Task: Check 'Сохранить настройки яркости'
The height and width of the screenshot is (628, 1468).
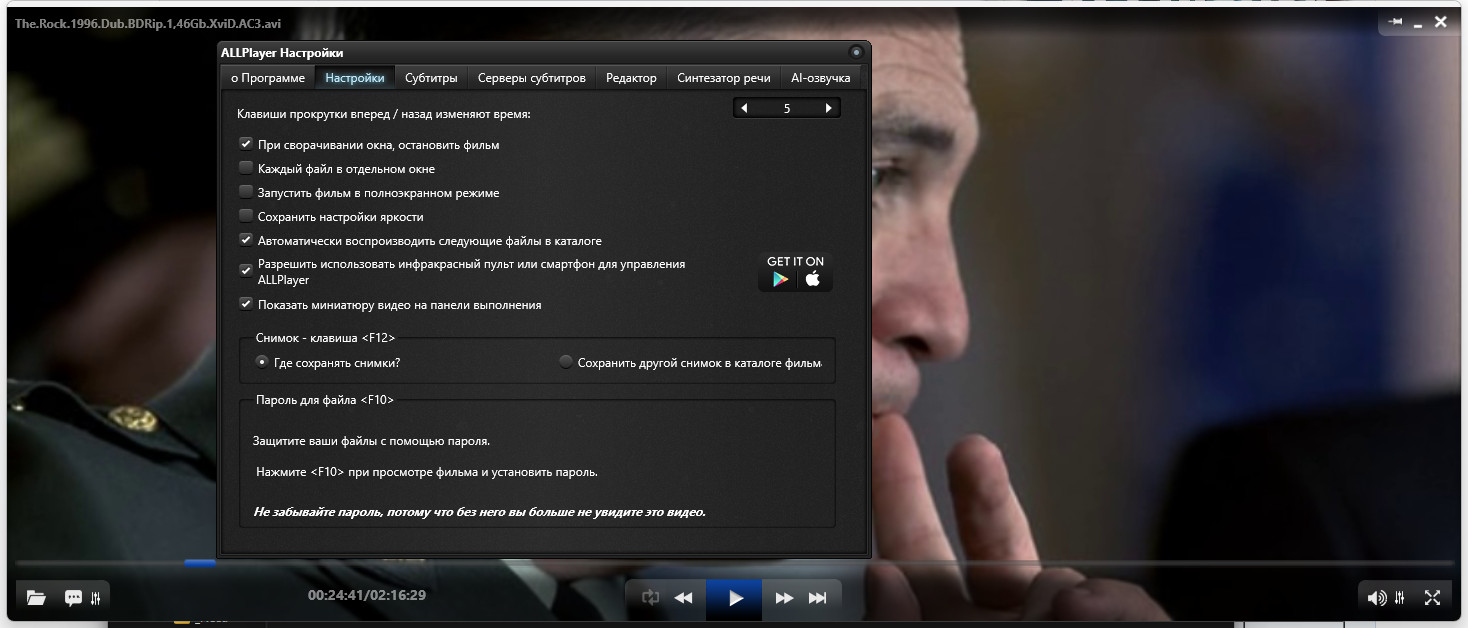Action: coord(246,216)
